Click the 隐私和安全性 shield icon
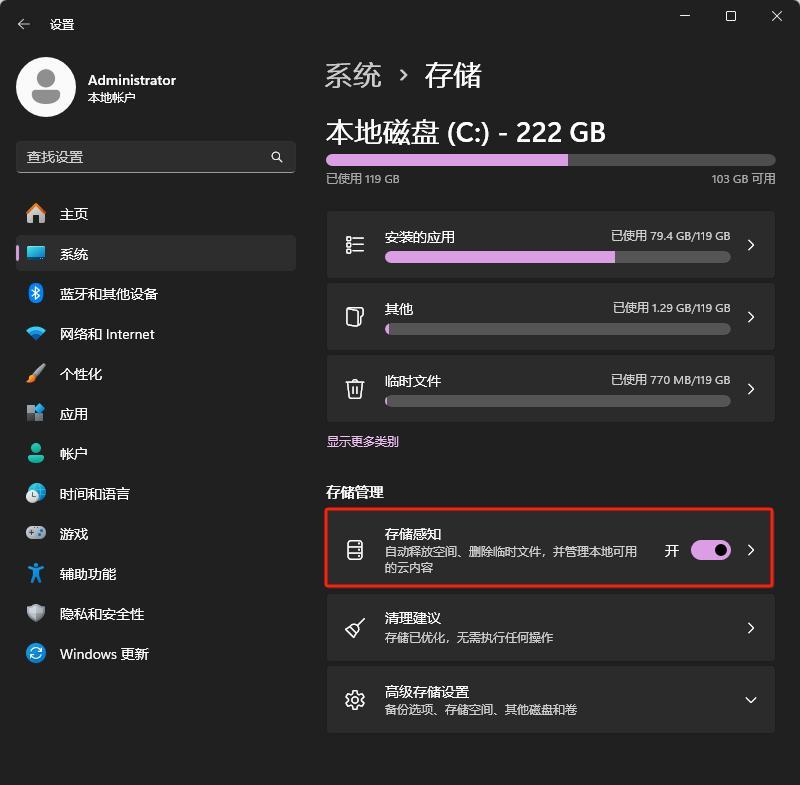Image resolution: width=800 pixels, height=785 pixels. coord(36,614)
